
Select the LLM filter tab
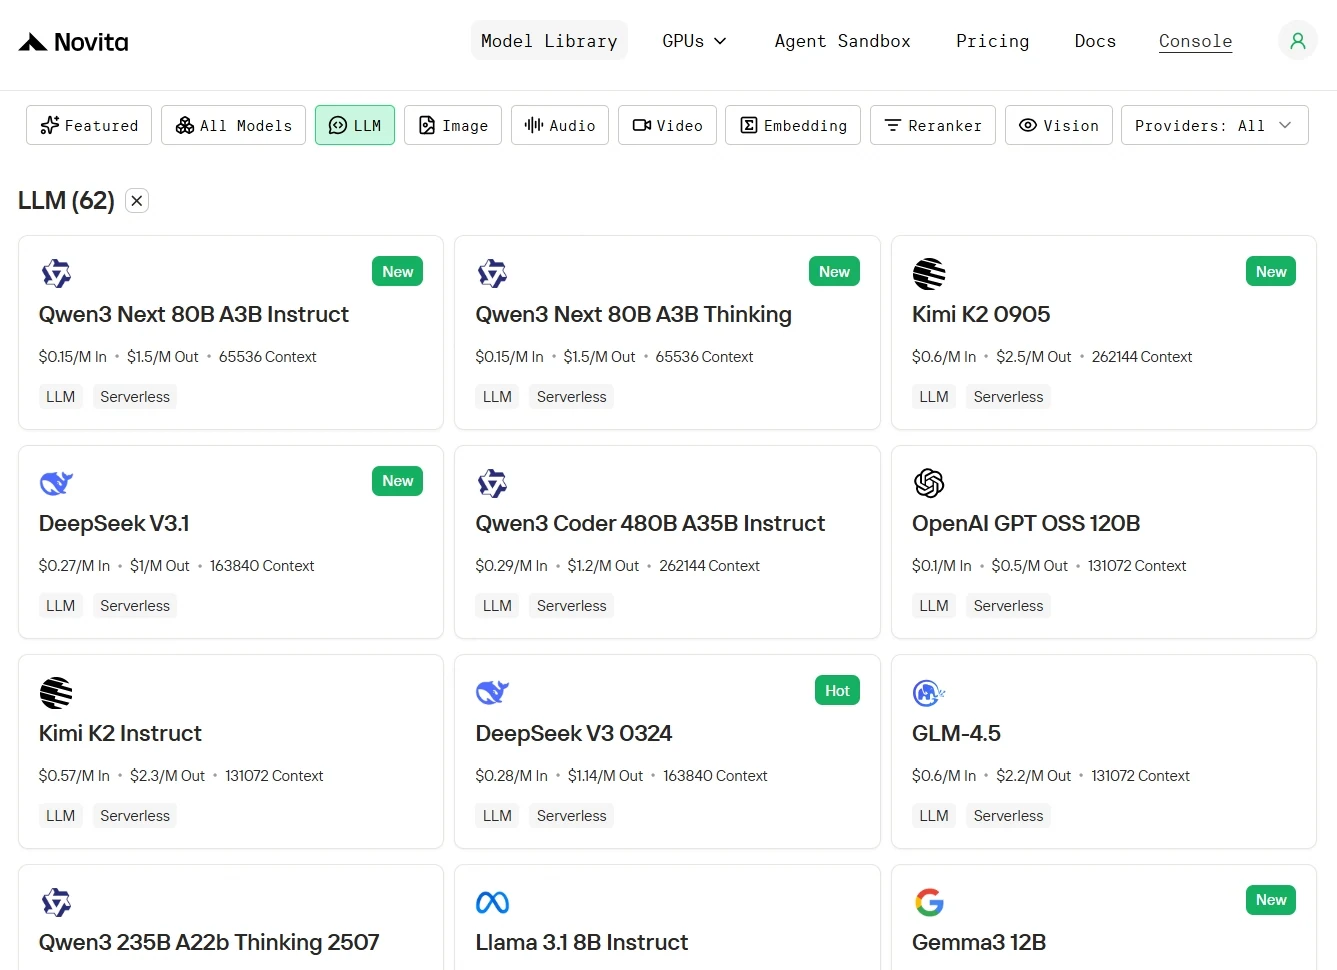(x=355, y=125)
